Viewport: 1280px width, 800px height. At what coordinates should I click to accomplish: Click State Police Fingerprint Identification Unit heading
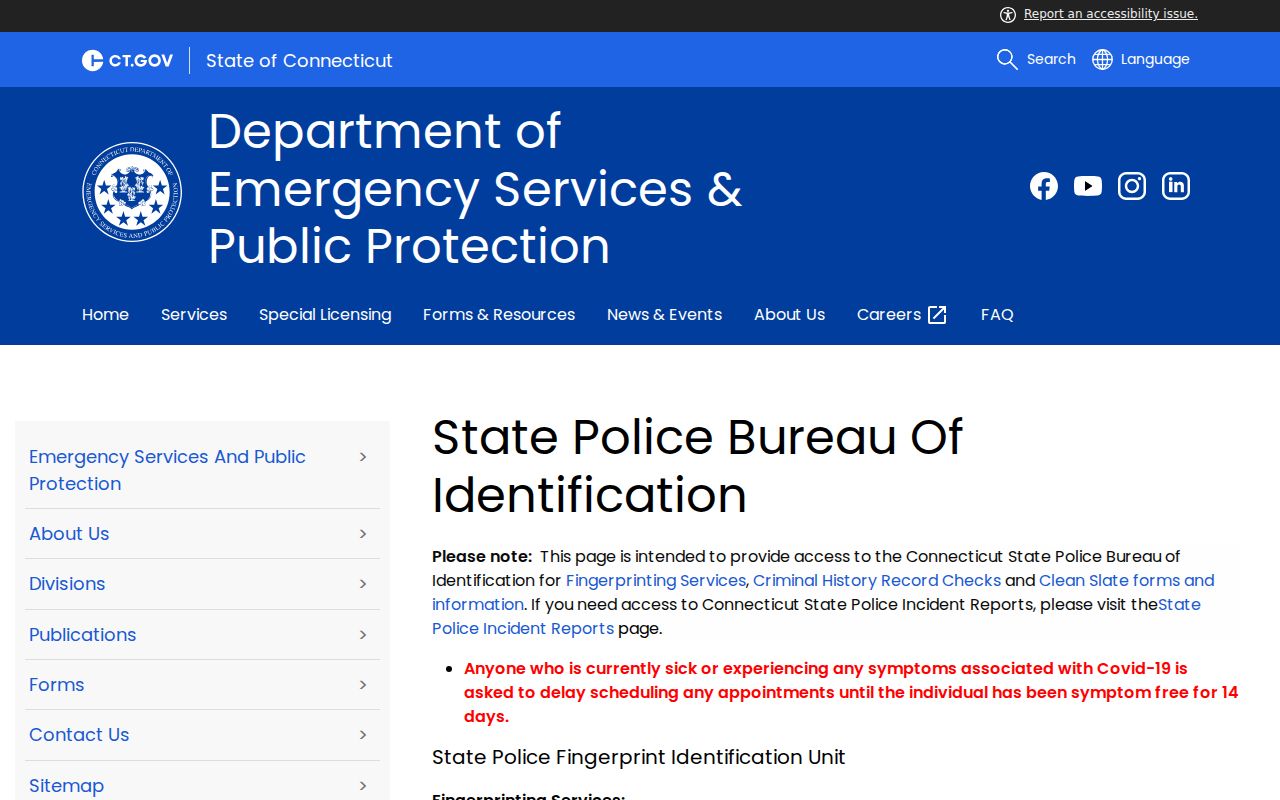(x=638, y=757)
